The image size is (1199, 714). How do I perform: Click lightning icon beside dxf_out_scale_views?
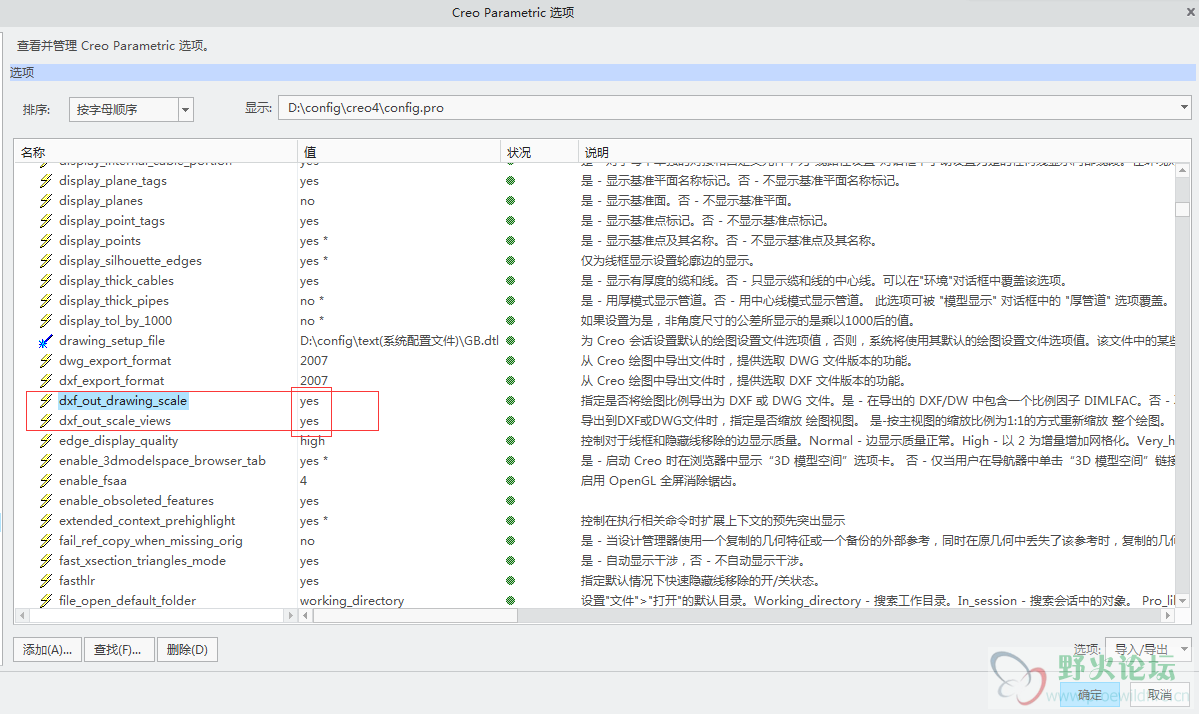[46, 420]
